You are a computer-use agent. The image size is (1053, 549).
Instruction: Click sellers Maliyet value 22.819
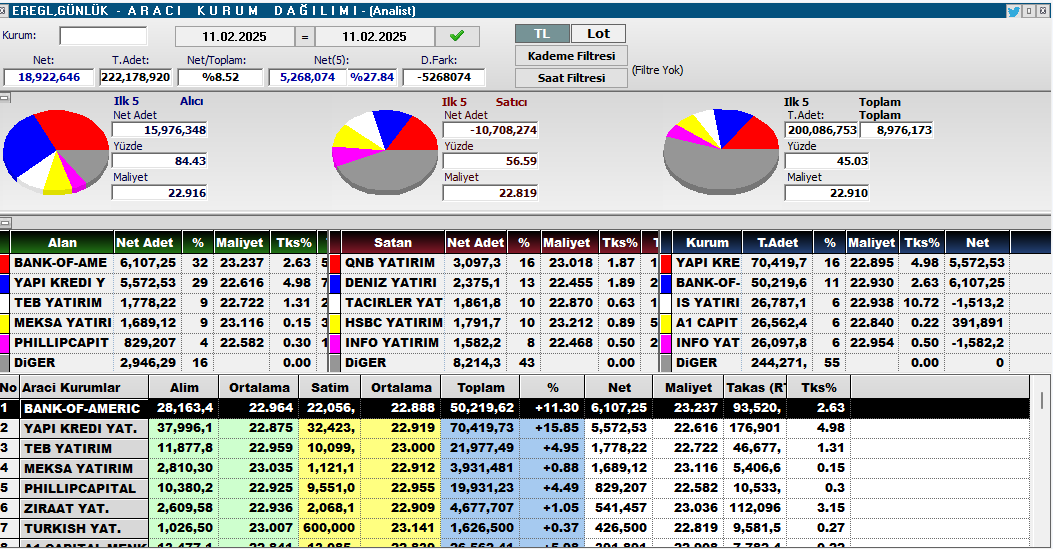pyautogui.click(x=490, y=193)
